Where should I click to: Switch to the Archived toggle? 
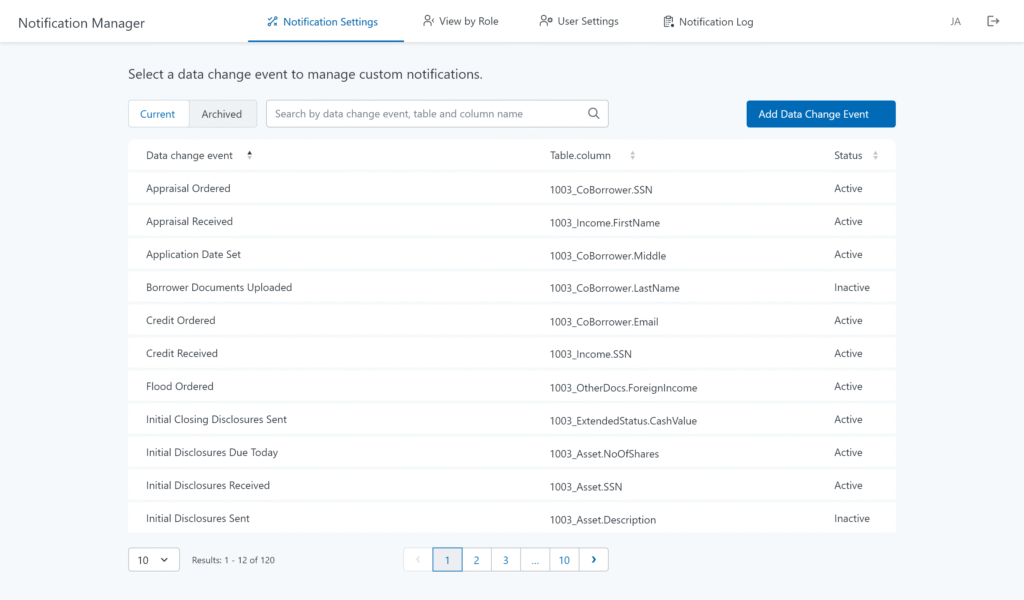pyautogui.click(x=222, y=114)
